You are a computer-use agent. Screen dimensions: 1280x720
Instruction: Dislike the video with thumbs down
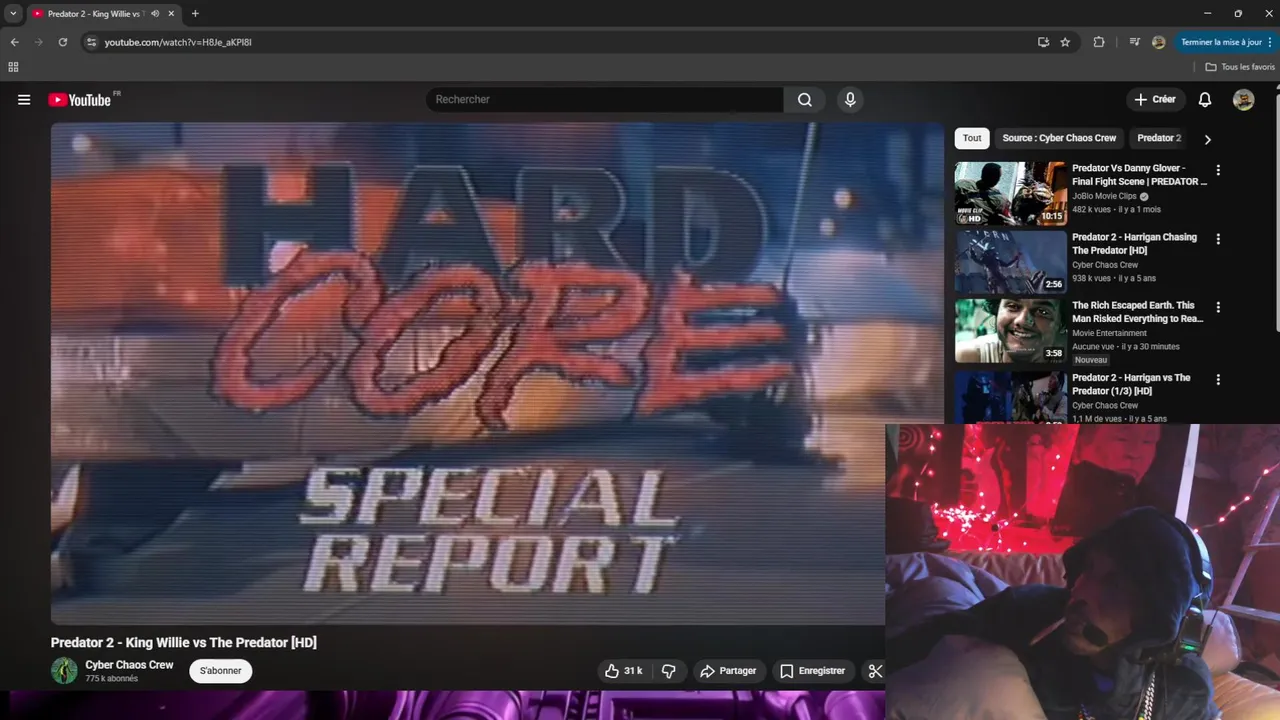pyautogui.click(x=669, y=671)
